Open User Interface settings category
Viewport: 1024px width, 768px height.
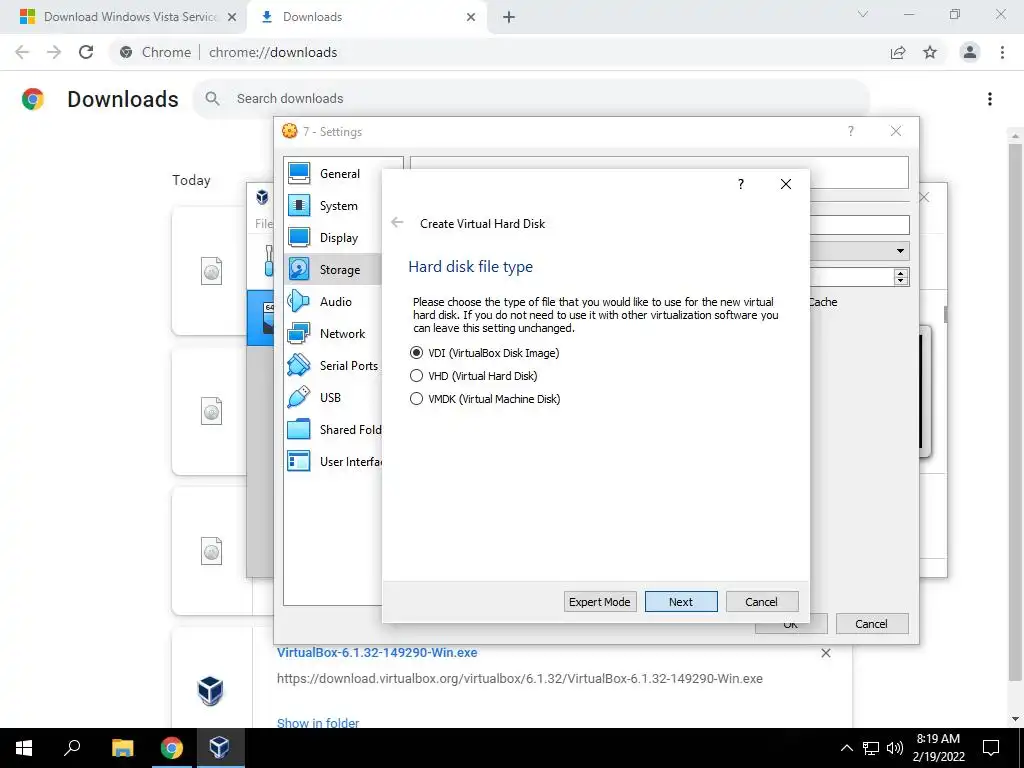(x=334, y=462)
